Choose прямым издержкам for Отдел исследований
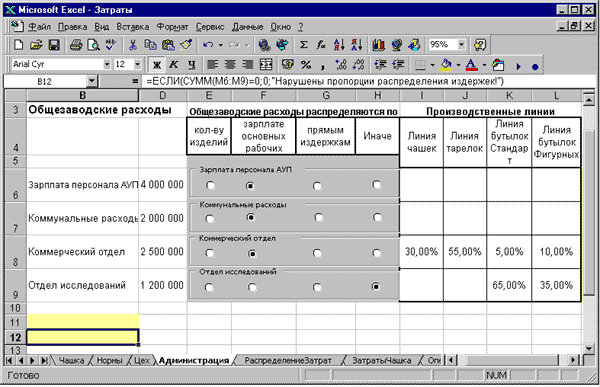 [317, 287]
